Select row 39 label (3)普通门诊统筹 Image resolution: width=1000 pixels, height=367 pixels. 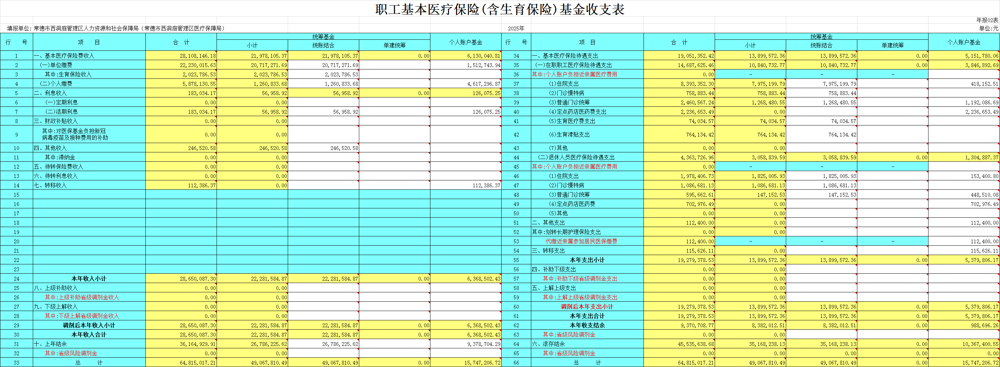[568, 102]
